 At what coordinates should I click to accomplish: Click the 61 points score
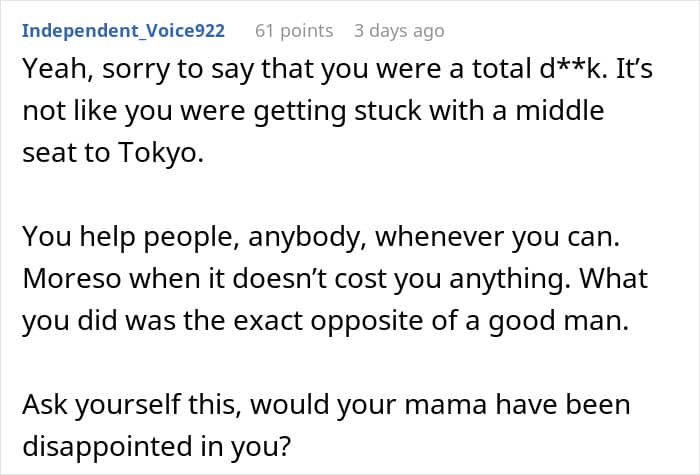(294, 30)
